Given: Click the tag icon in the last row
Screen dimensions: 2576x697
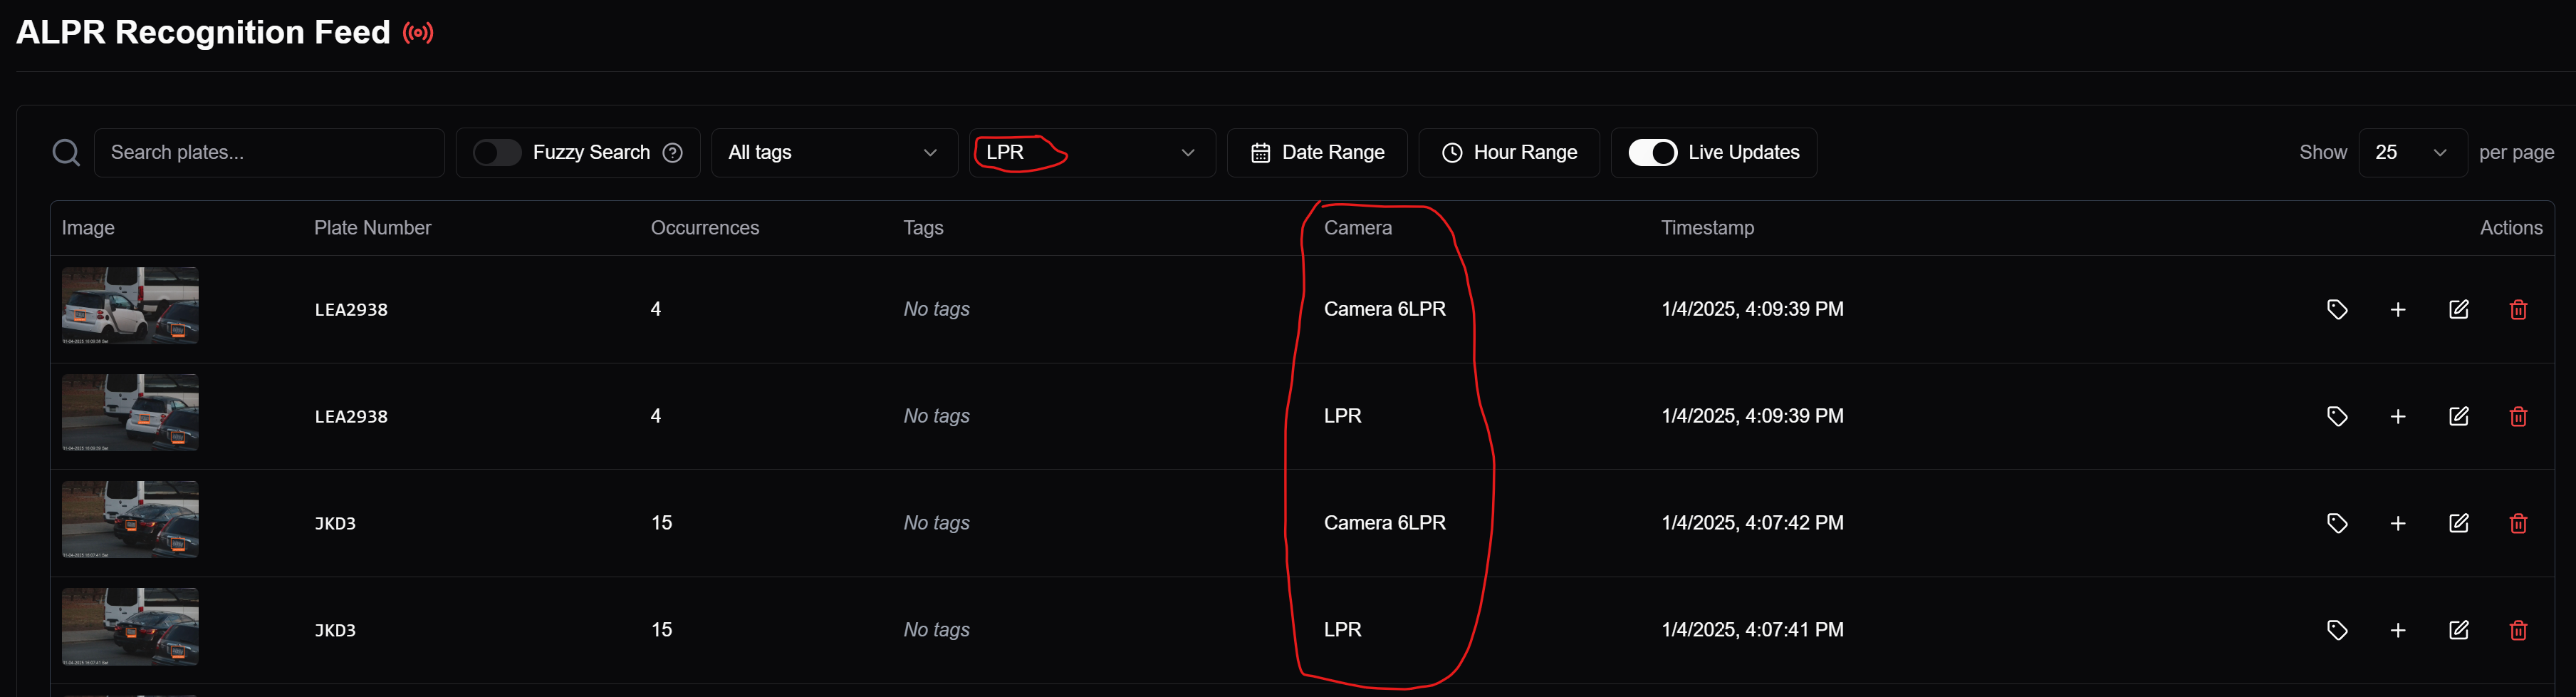Looking at the screenshot, I should point(2336,631).
